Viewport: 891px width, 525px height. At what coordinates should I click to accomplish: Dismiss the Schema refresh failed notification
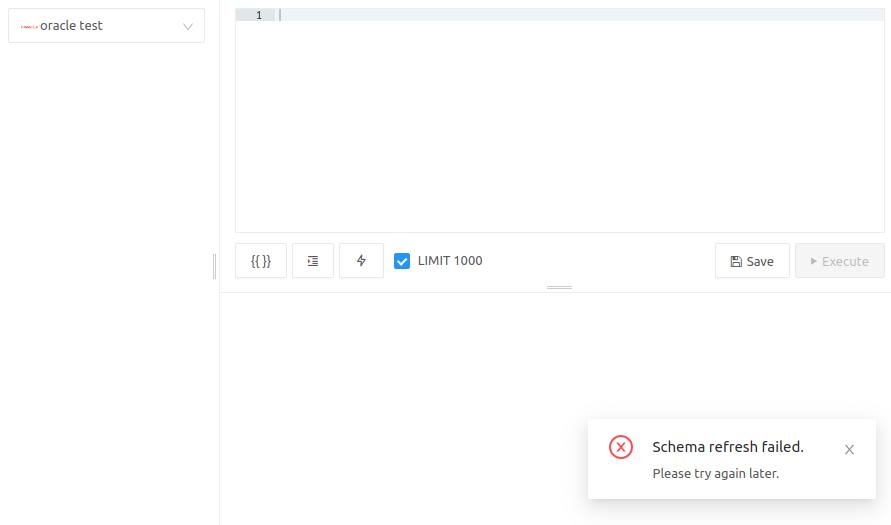[850, 449]
